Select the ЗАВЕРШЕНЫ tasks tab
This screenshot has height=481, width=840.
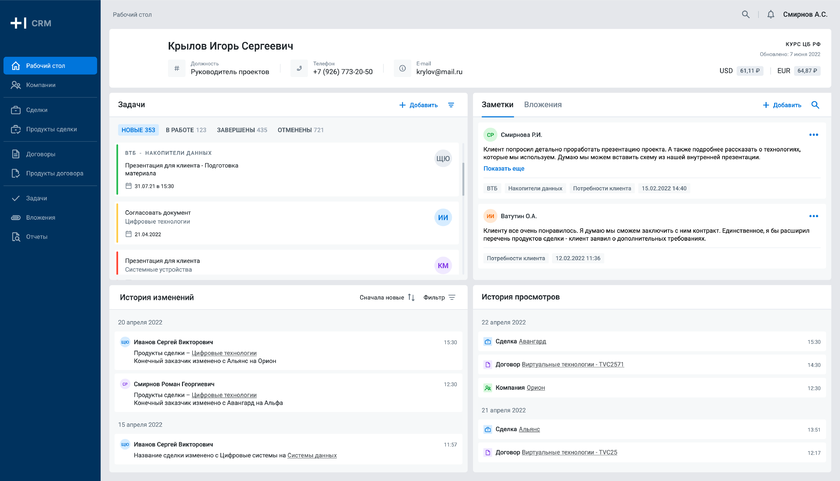pos(242,130)
